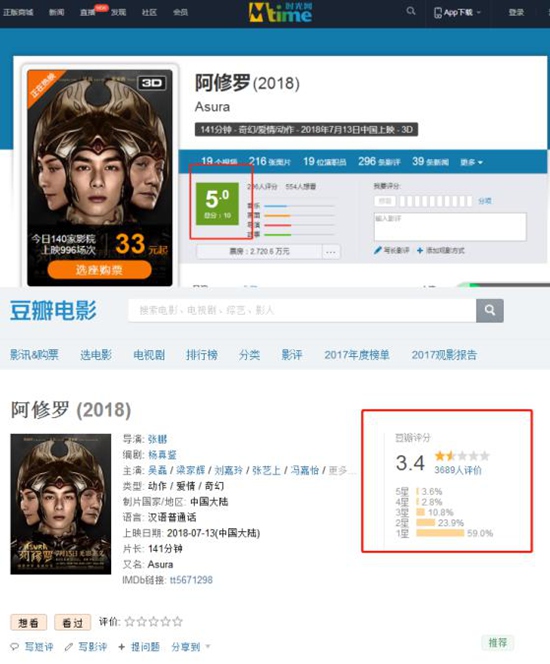Open the 216 张图片 tab
The height and width of the screenshot is (664, 550).
270,161
